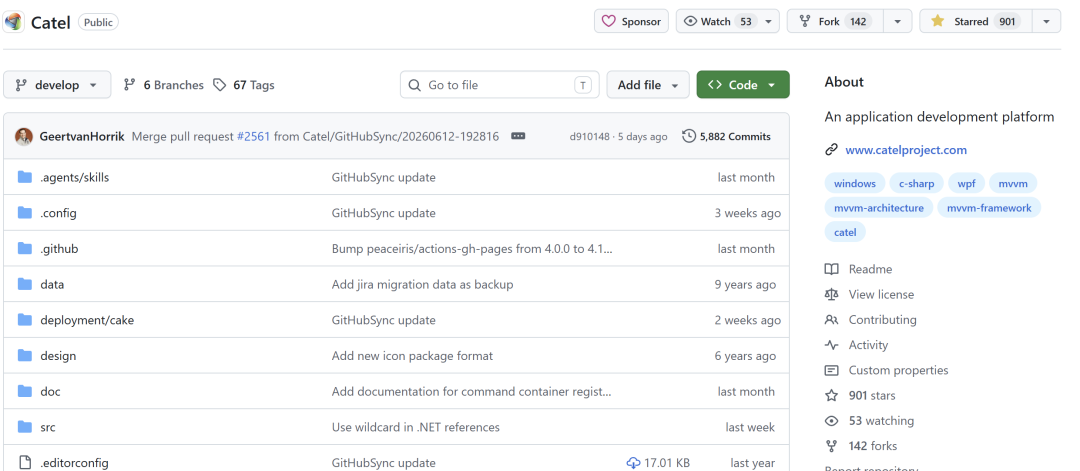The width and height of the screenshot is (1080, 471).
Task: Open the green Code dropdown
Action: [x=743, y=85]
